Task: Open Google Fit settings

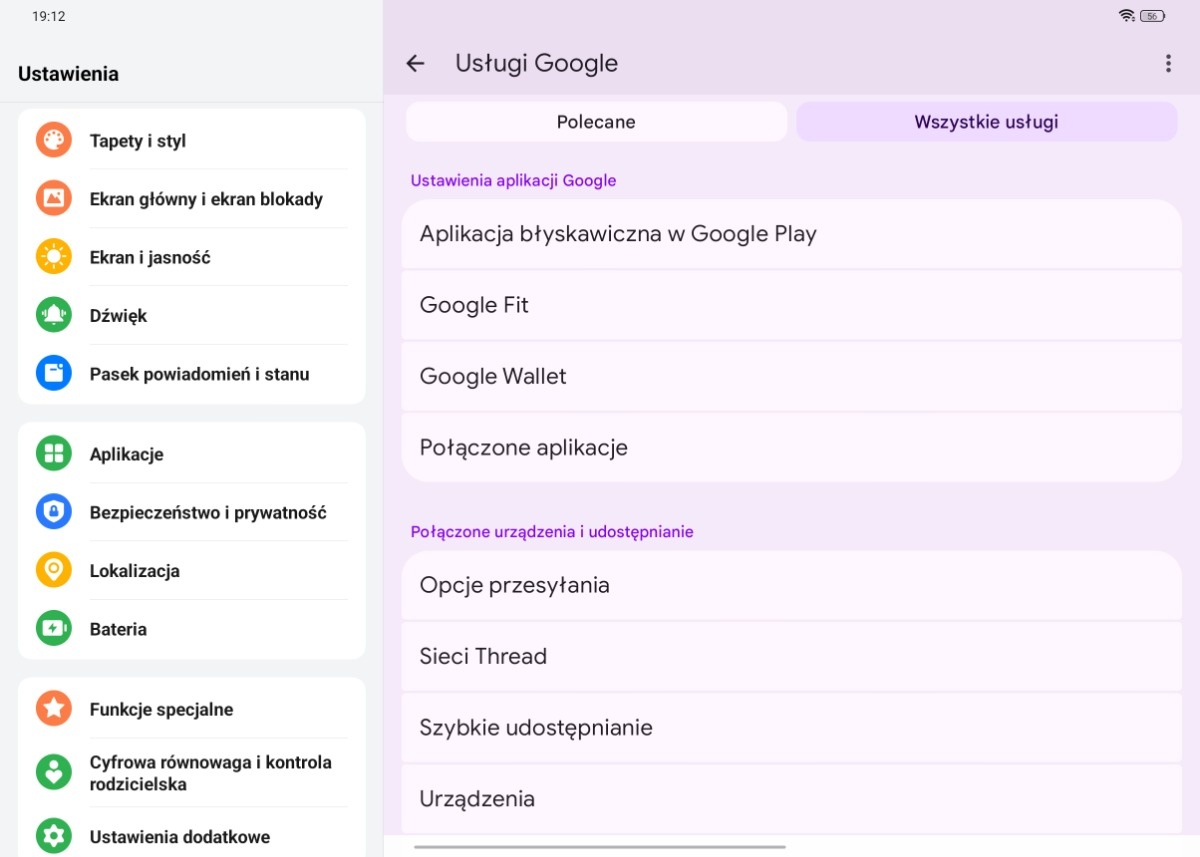Action: (x=791, y=305)
